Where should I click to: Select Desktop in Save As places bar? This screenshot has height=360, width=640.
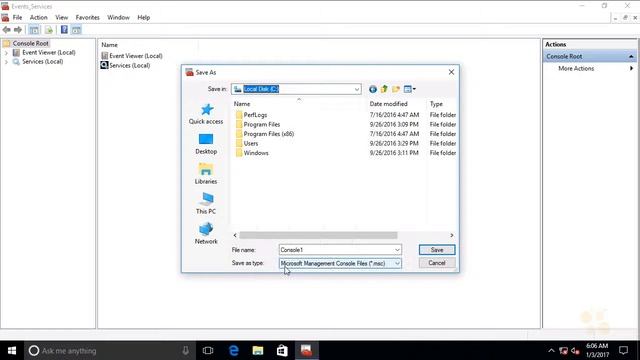206,144
